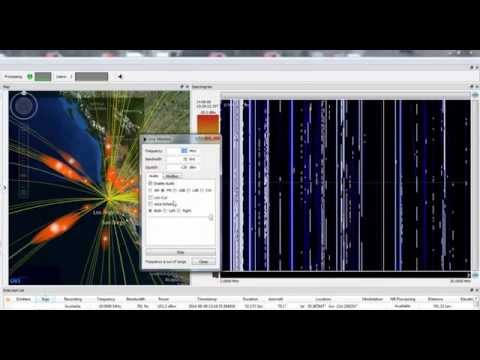Sort by the Duration column header
Image resolution: width=480 pixels, height=360 pixels.
coord(250,299)
